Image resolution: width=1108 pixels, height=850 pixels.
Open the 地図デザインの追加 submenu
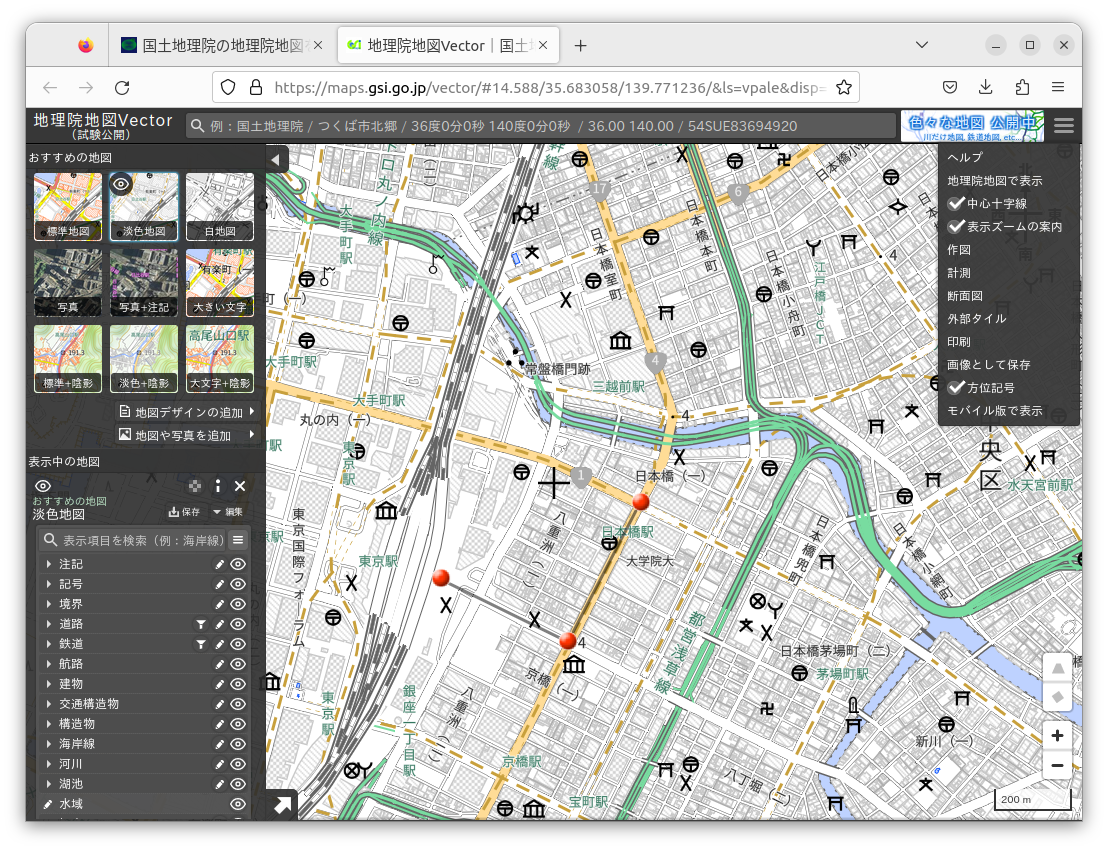(187, 412)
